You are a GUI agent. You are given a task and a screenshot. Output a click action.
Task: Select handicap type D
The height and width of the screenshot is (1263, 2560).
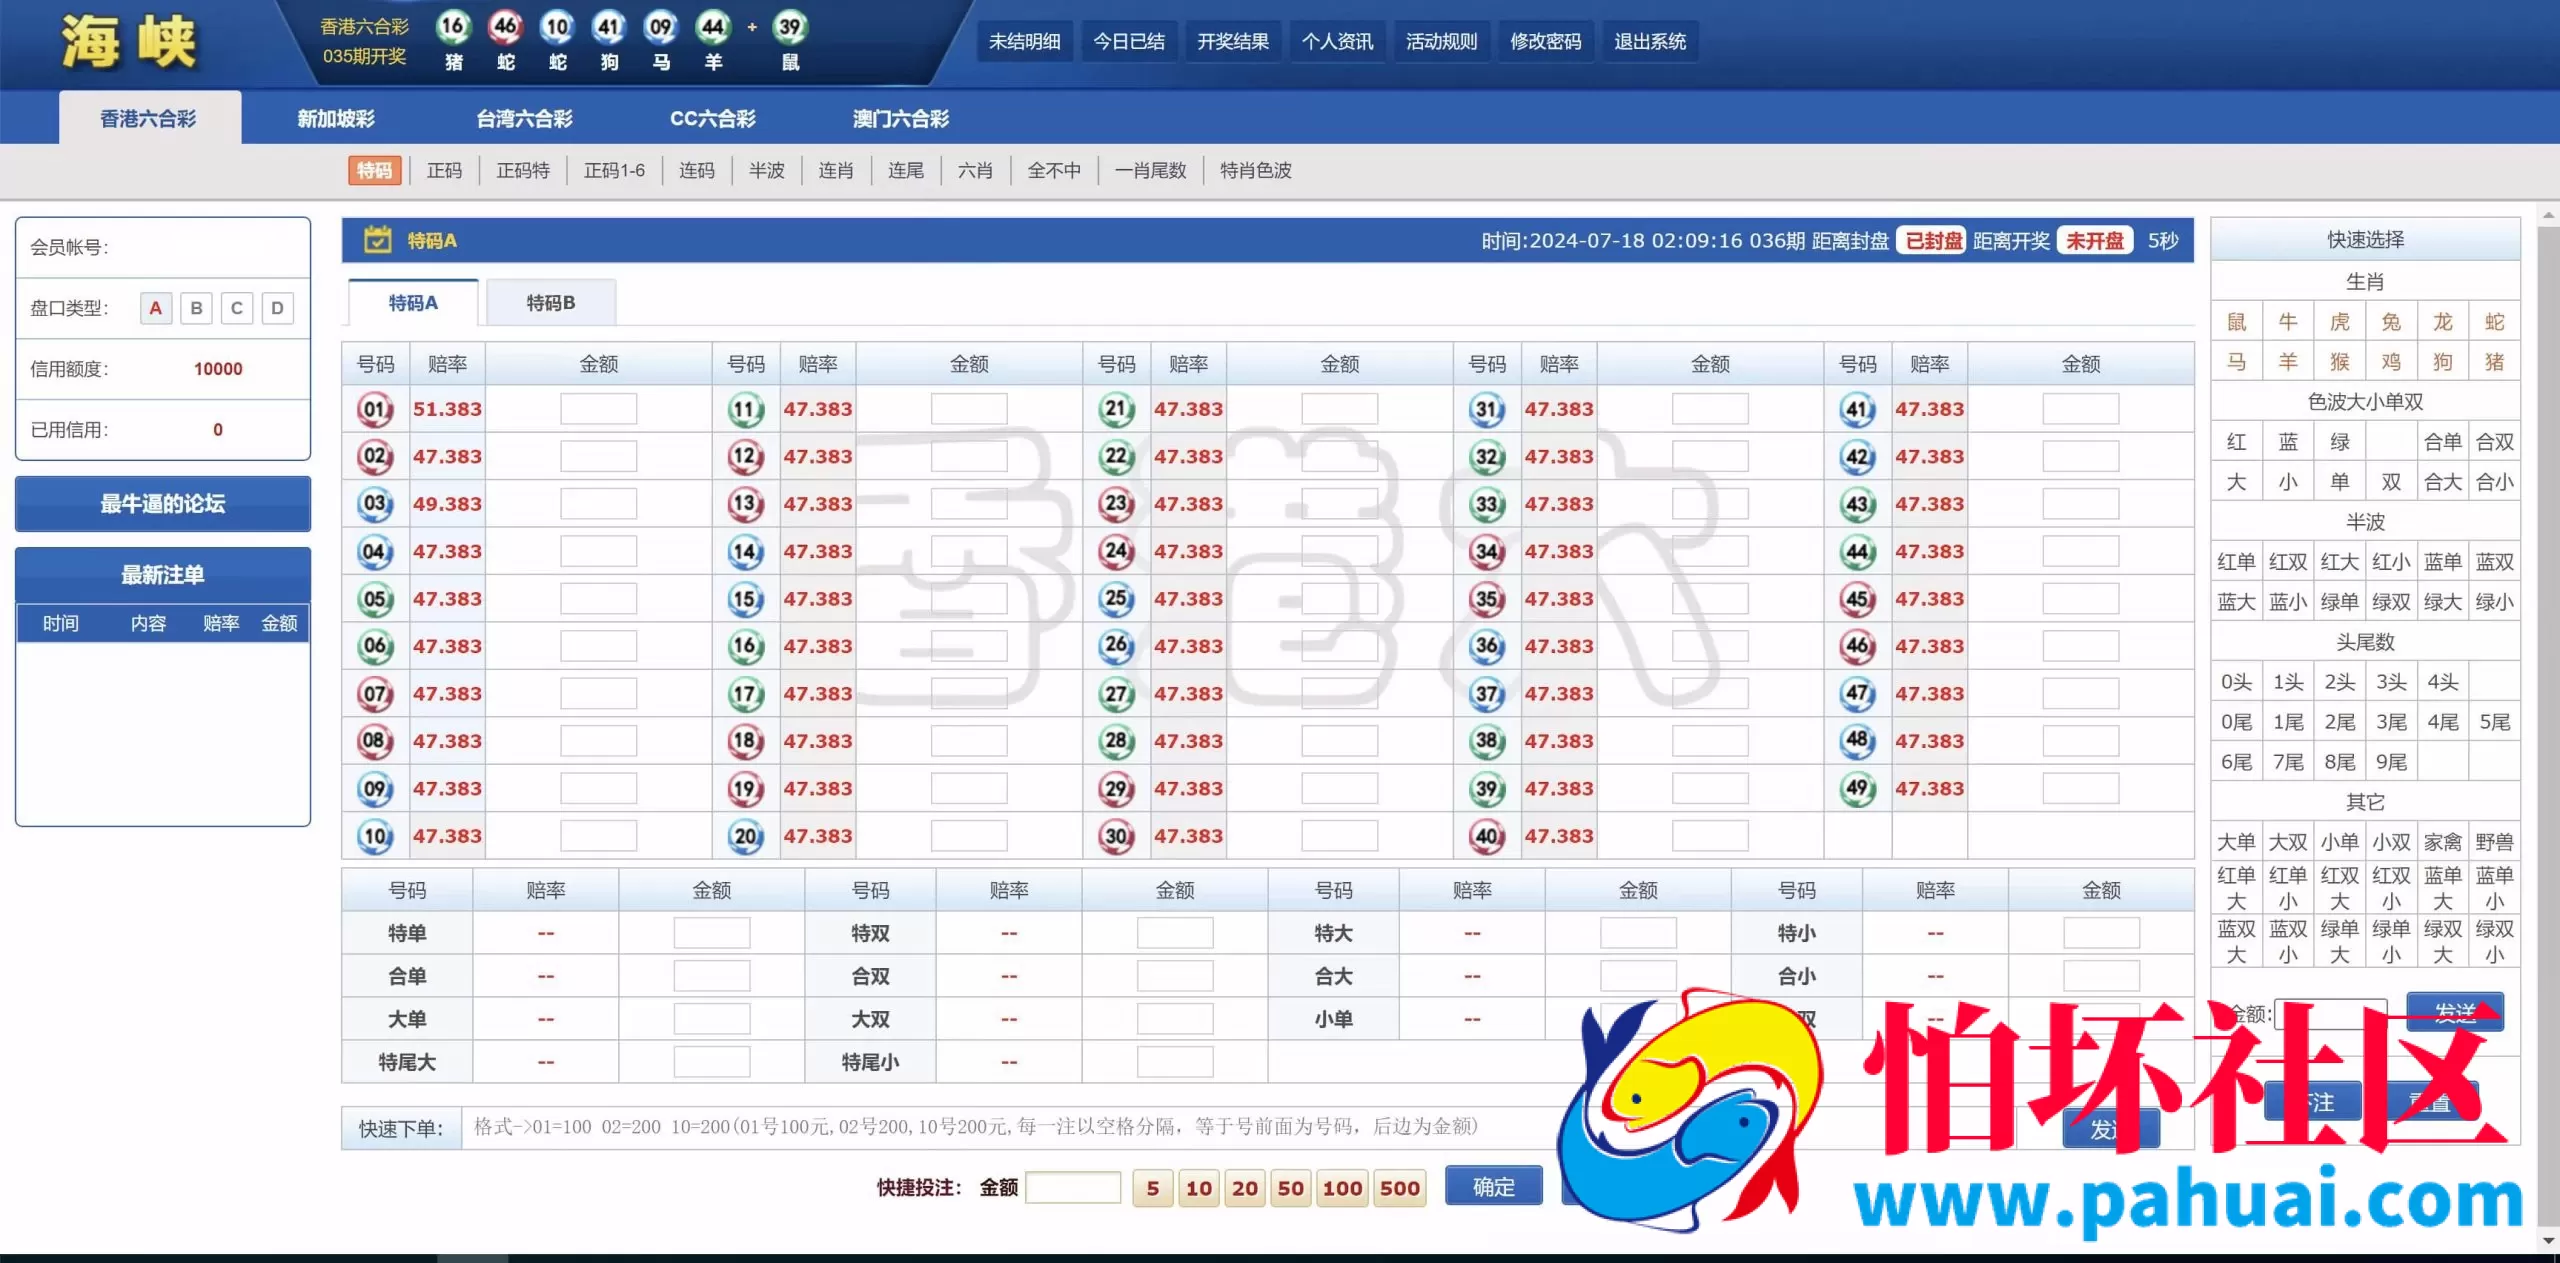(277, 308)
